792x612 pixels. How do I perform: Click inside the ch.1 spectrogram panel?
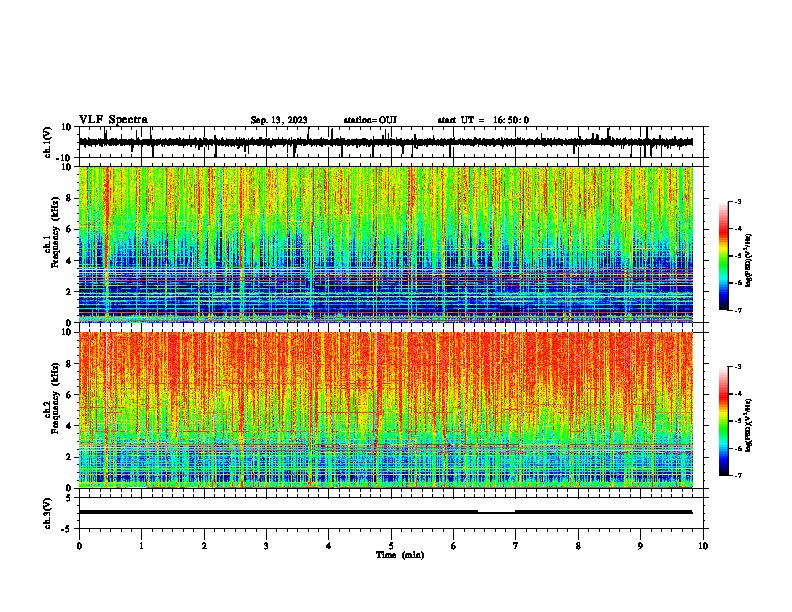point(385,244)
